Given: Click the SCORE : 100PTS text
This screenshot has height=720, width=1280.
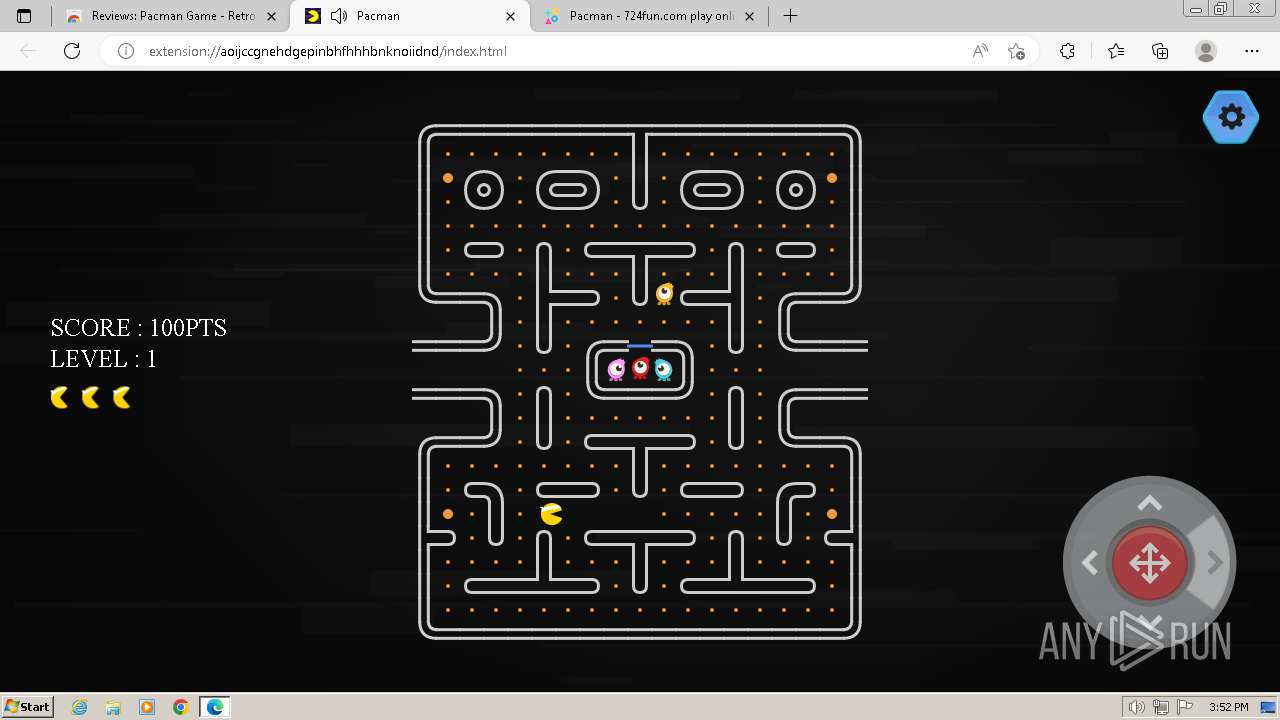Looking at the screenshot, I should pyautogui.click(x=139, y=328).
